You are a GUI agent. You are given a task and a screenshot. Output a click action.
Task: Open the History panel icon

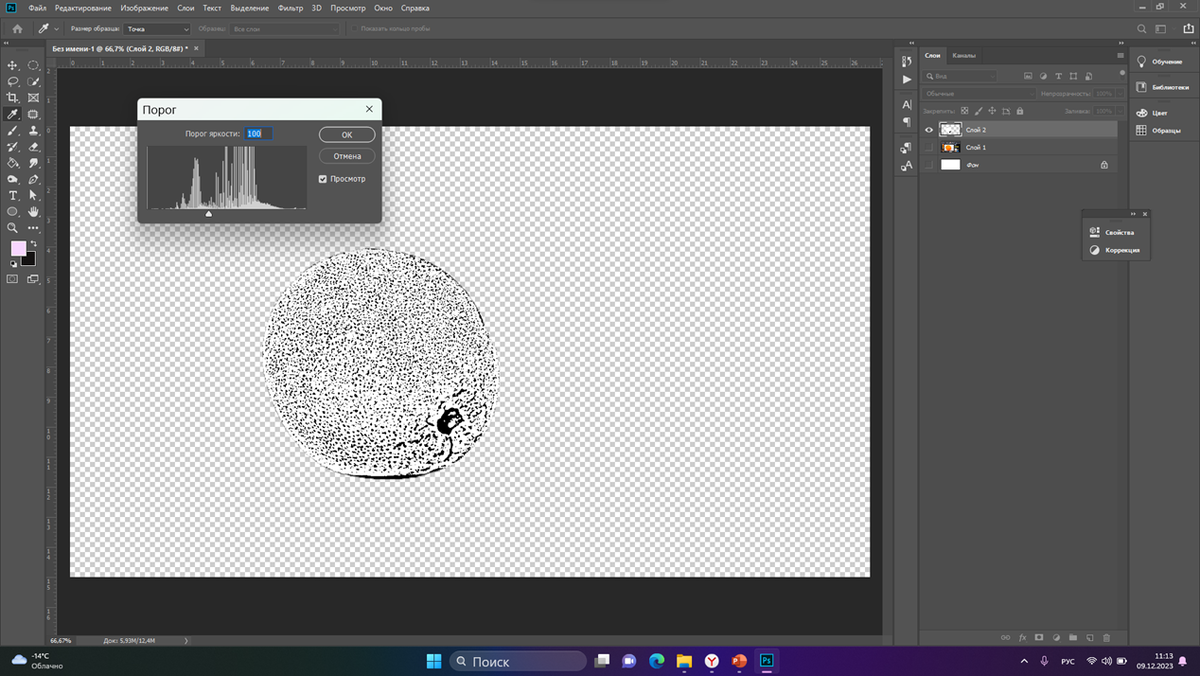click(x=906, y=61)
